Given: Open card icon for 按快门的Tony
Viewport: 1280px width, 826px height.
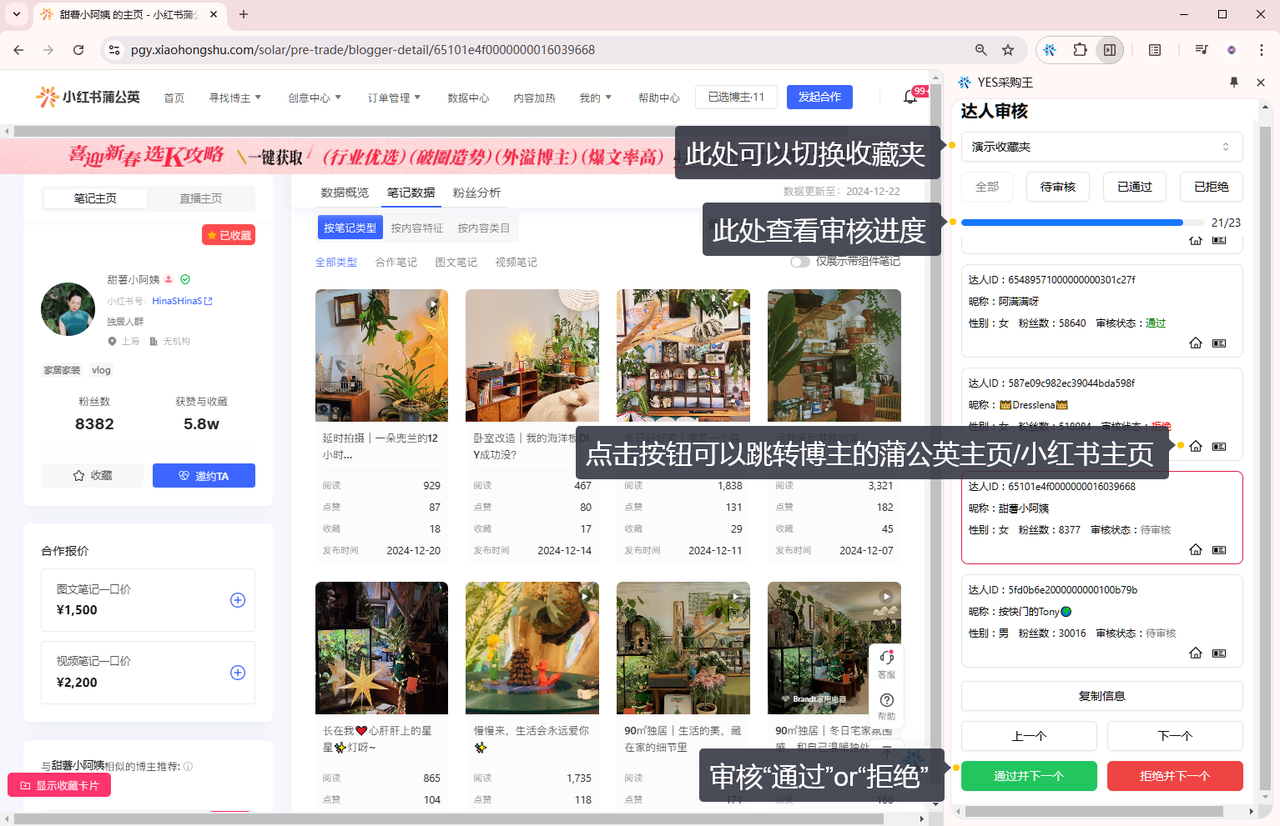Looking at the screenshot, I should point(1219,653).
